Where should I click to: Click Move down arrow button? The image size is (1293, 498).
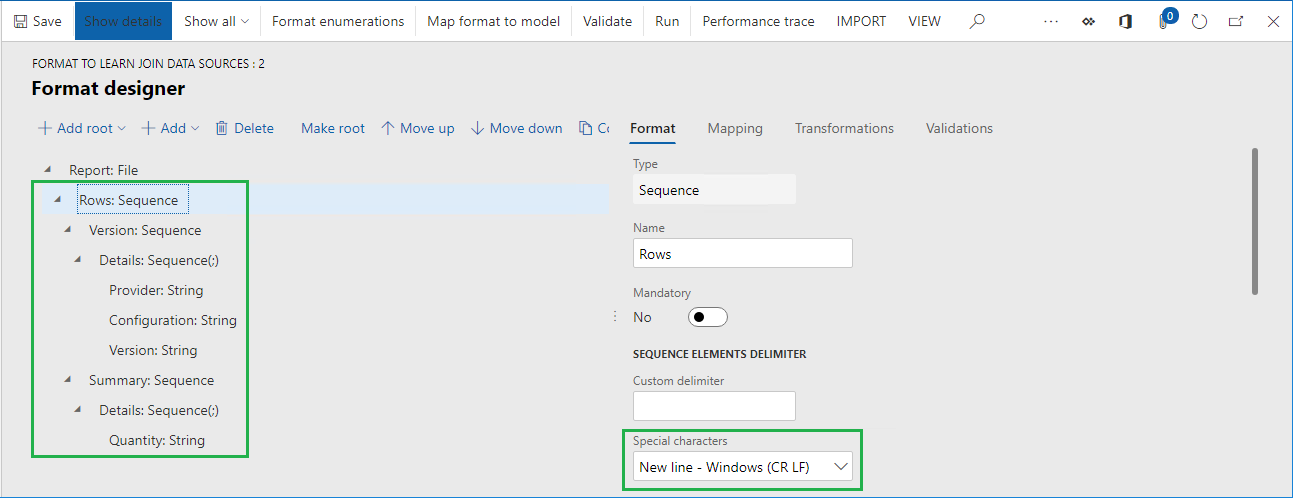[516, 128]
